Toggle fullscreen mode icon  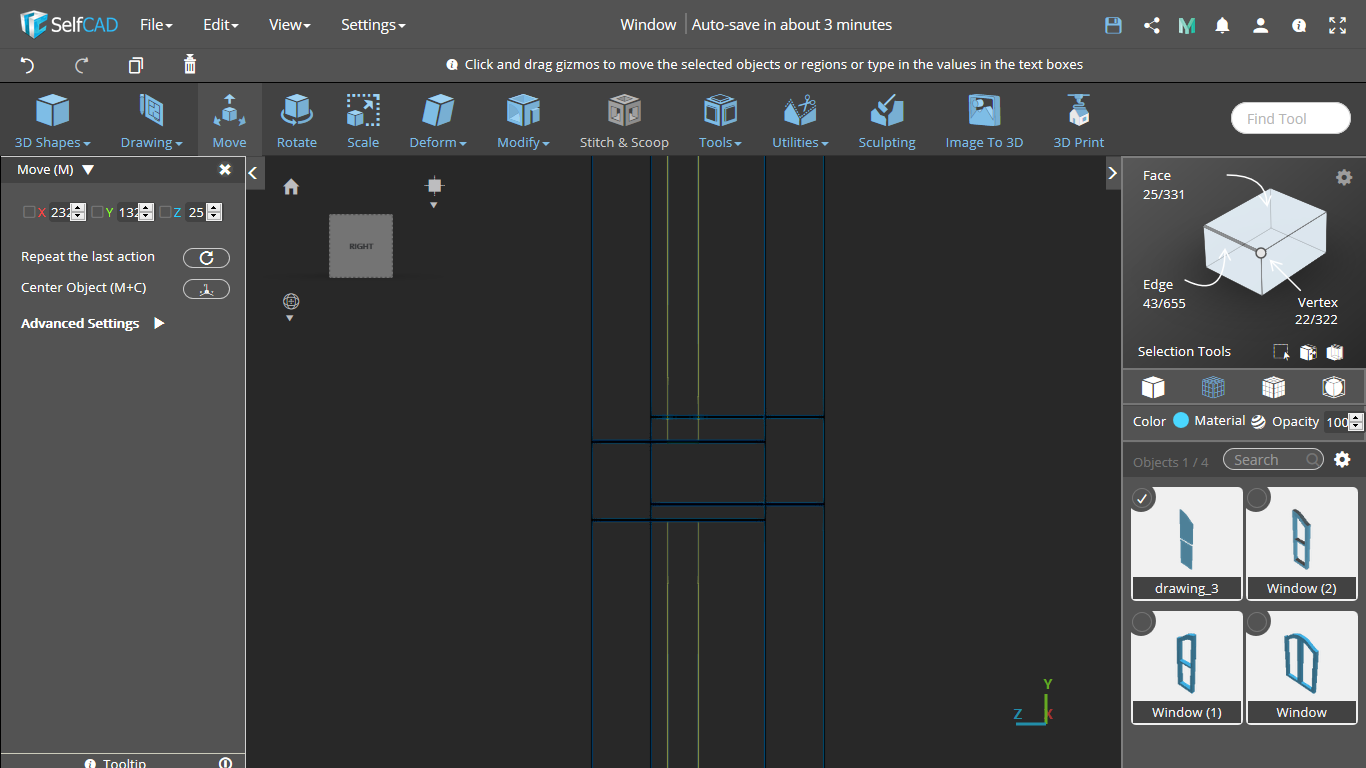click(x=1338, y=26)
